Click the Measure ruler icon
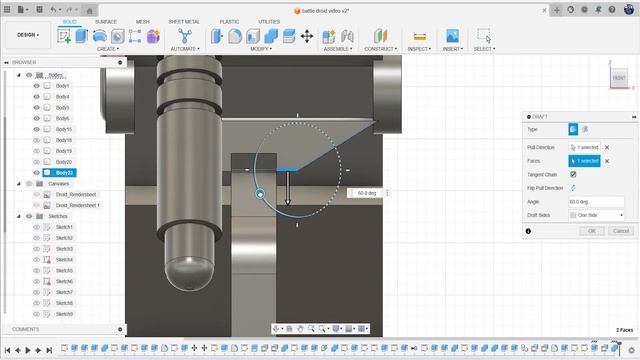 [419, 37]
